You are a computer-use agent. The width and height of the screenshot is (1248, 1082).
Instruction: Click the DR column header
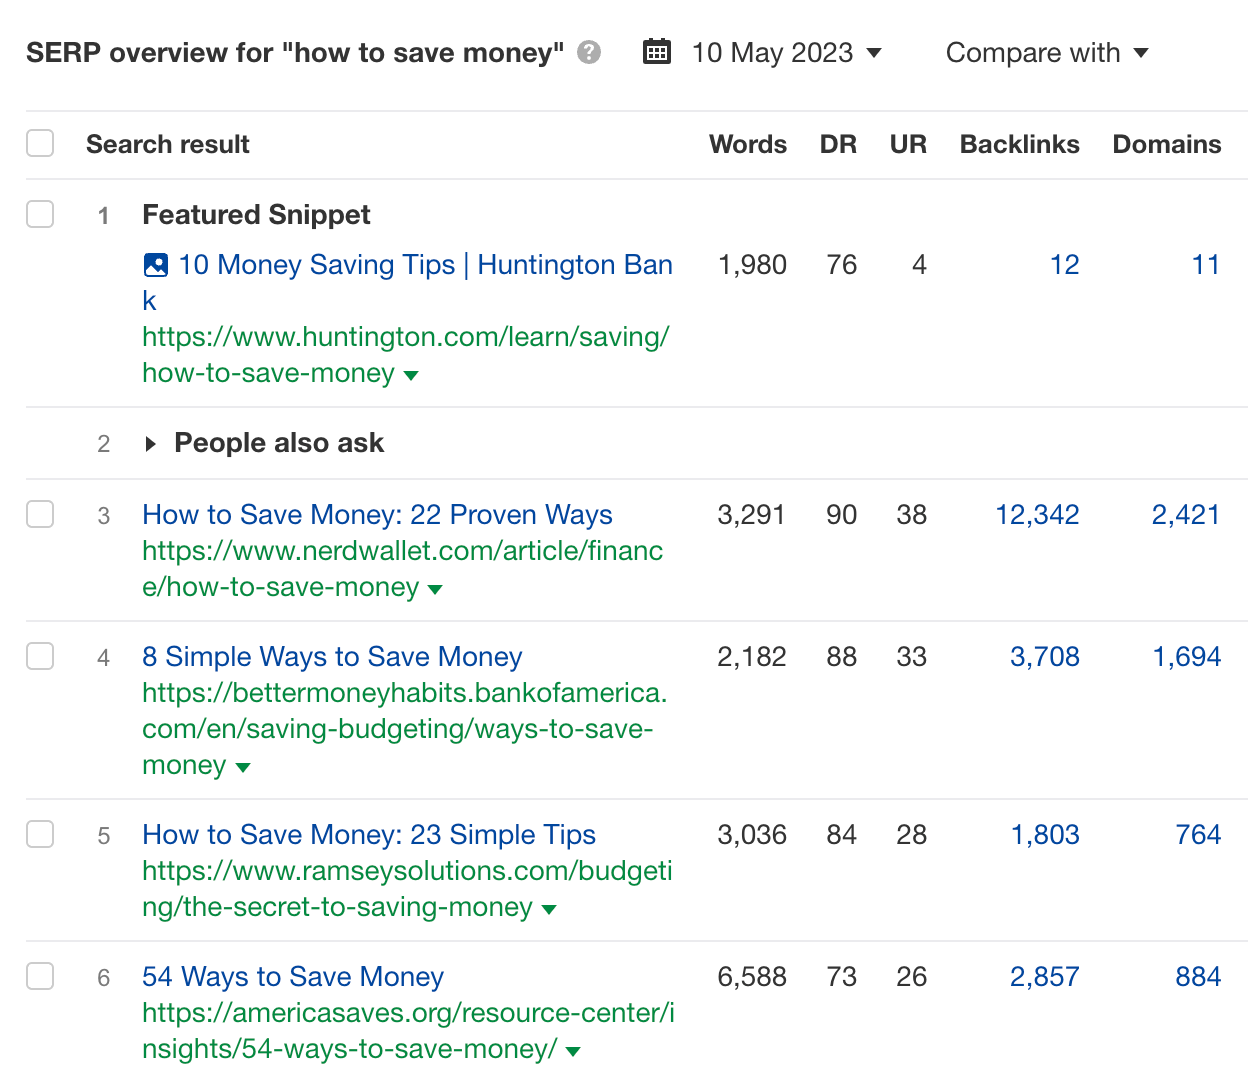pos(839,143)
